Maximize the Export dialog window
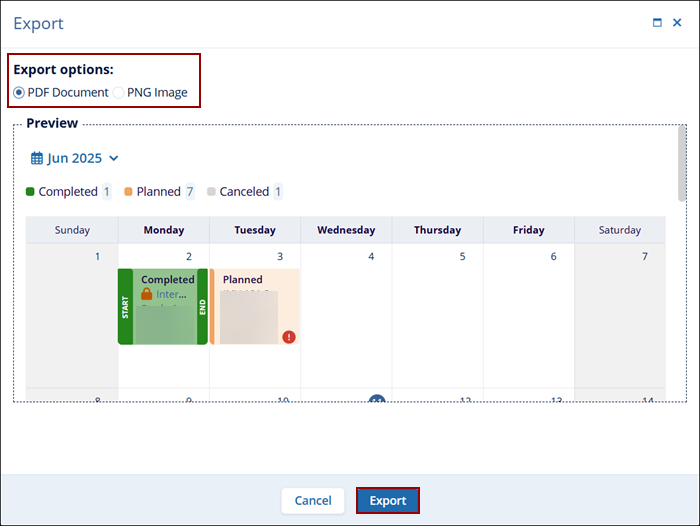 pos(657,22)
